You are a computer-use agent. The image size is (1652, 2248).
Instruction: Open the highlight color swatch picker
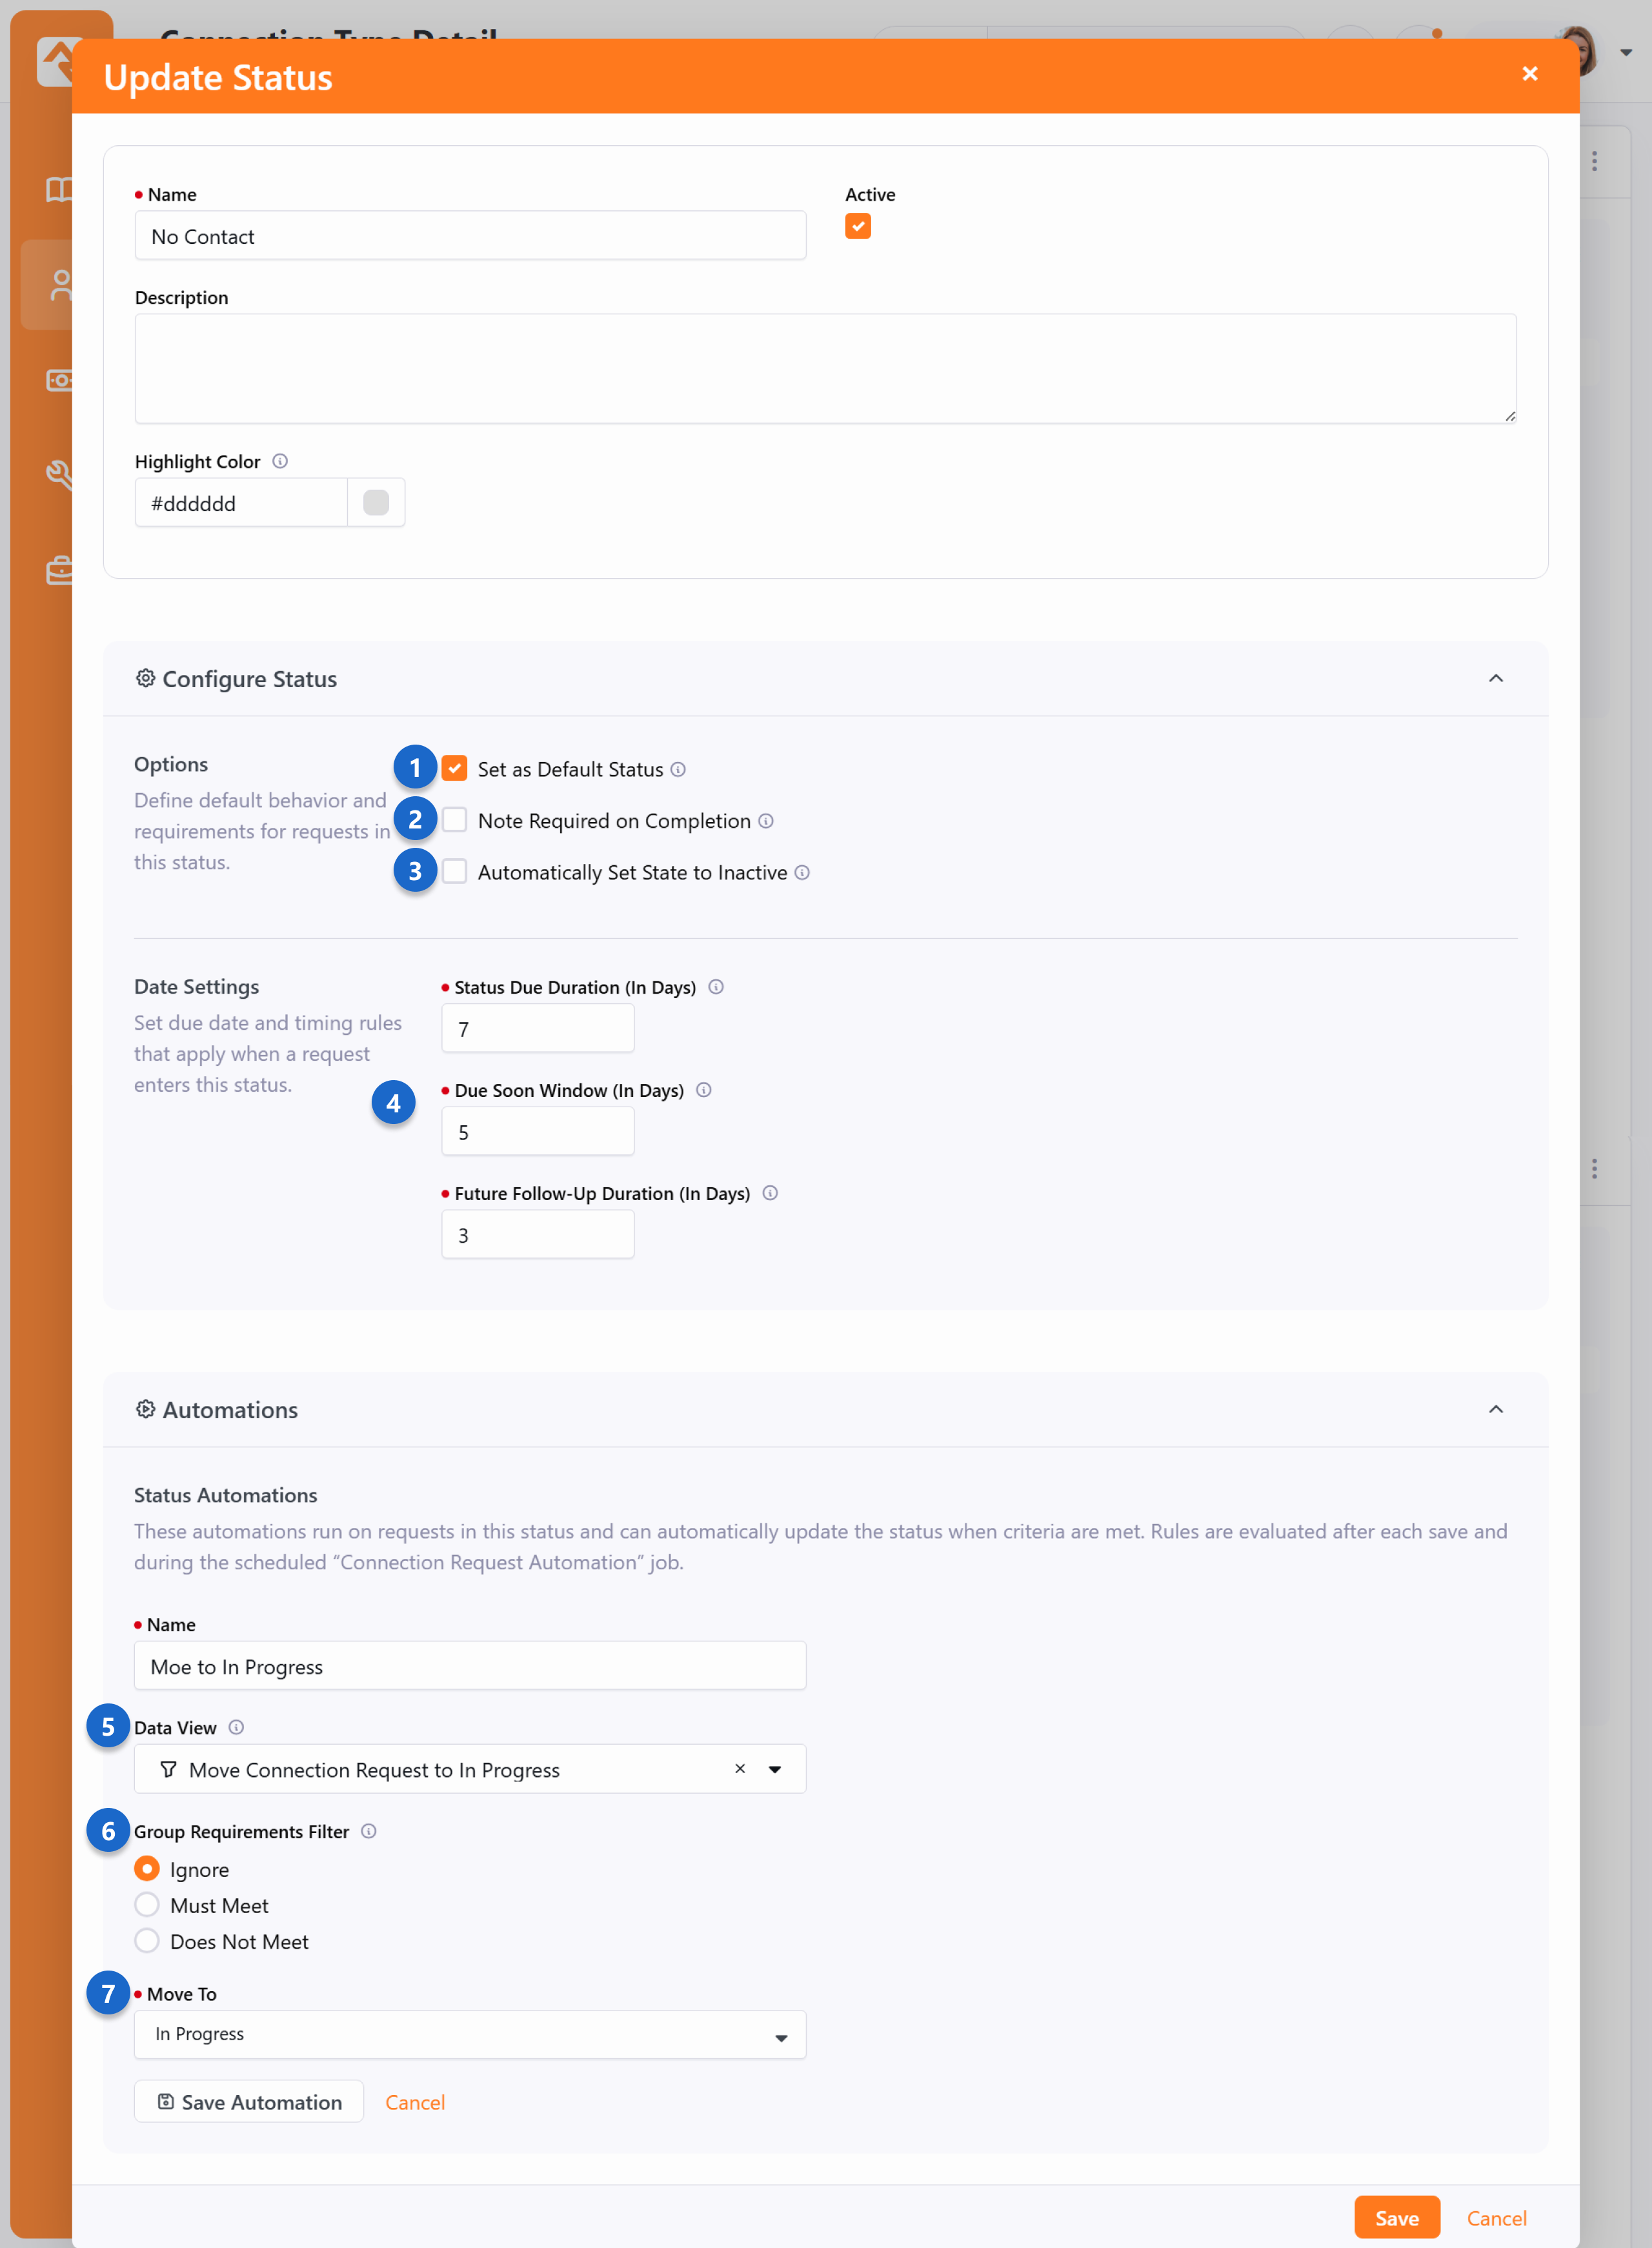[376, 503]
